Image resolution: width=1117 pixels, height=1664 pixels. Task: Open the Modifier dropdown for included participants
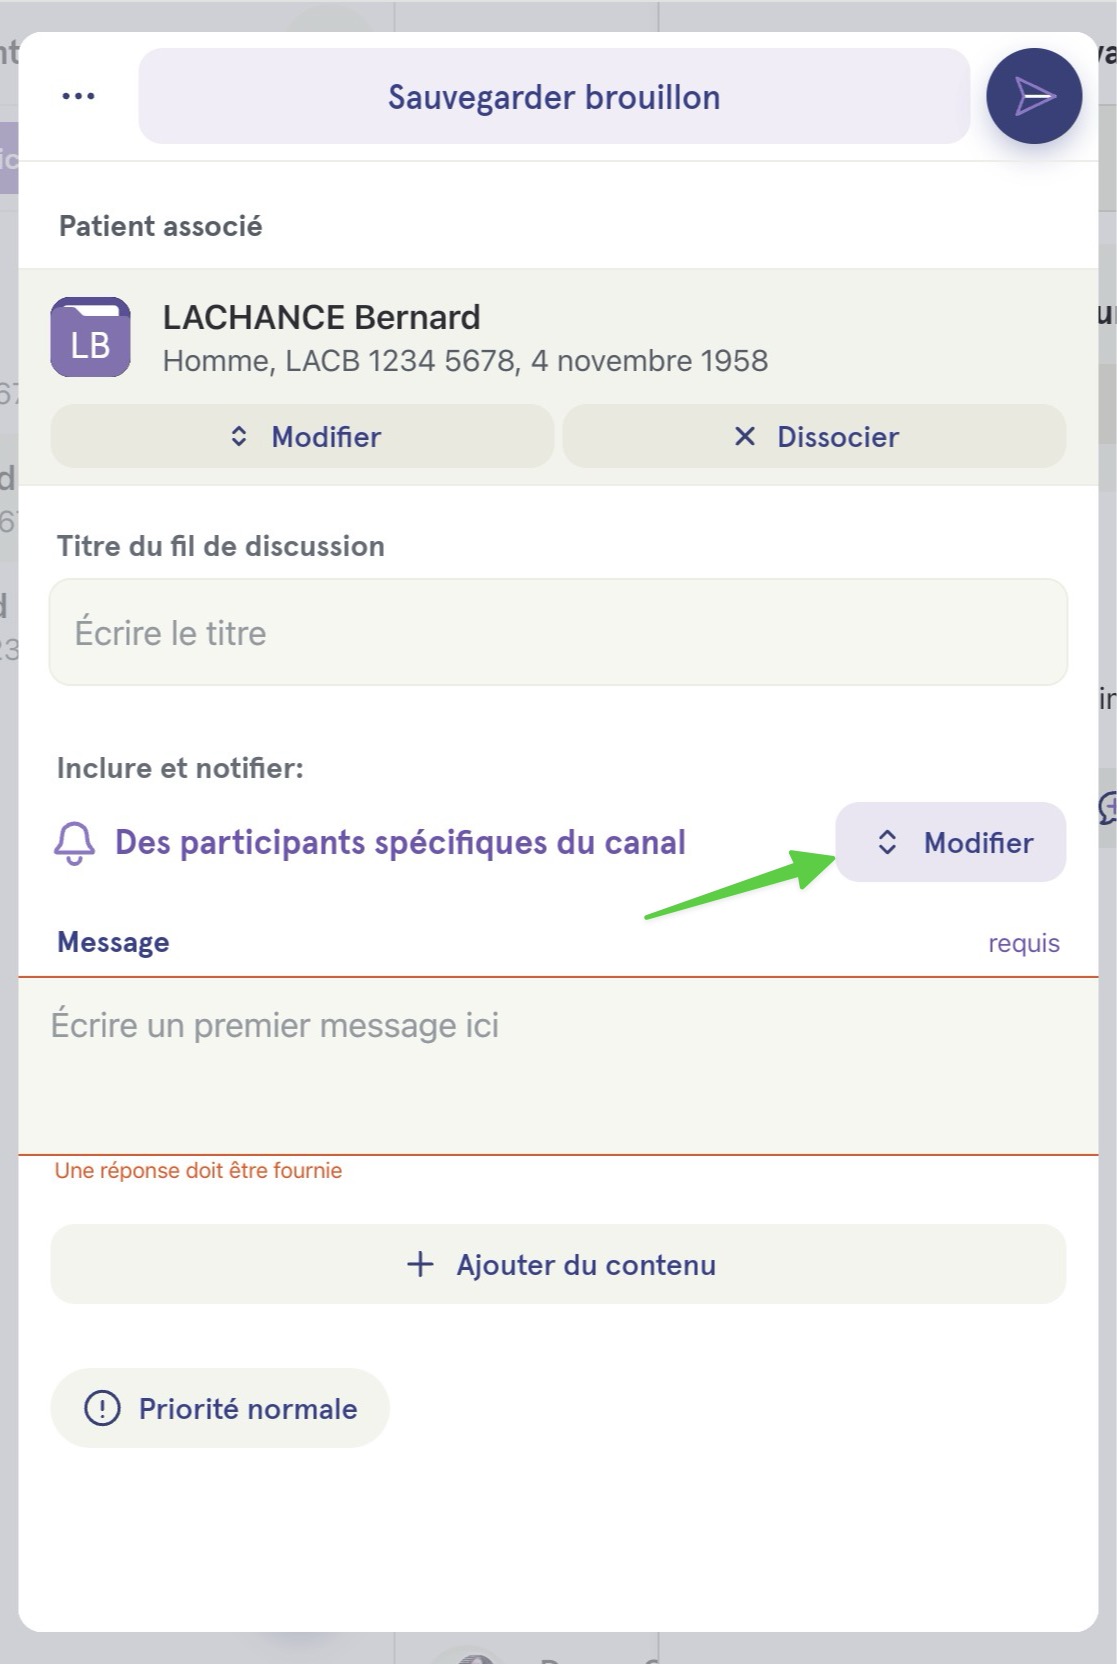[x=950, y=842]
